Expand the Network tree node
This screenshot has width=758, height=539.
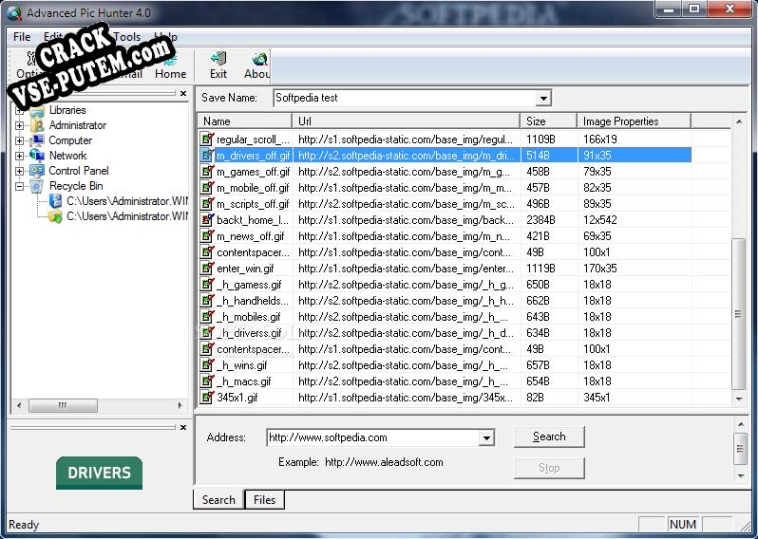point(19,156)
